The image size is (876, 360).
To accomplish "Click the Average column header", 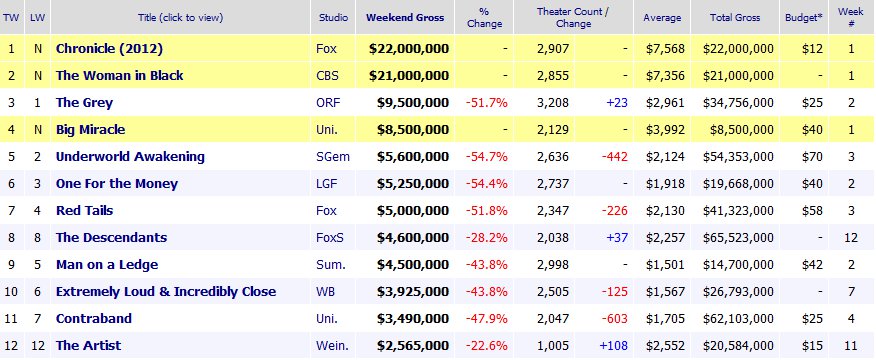I will [x=662, y=17].
